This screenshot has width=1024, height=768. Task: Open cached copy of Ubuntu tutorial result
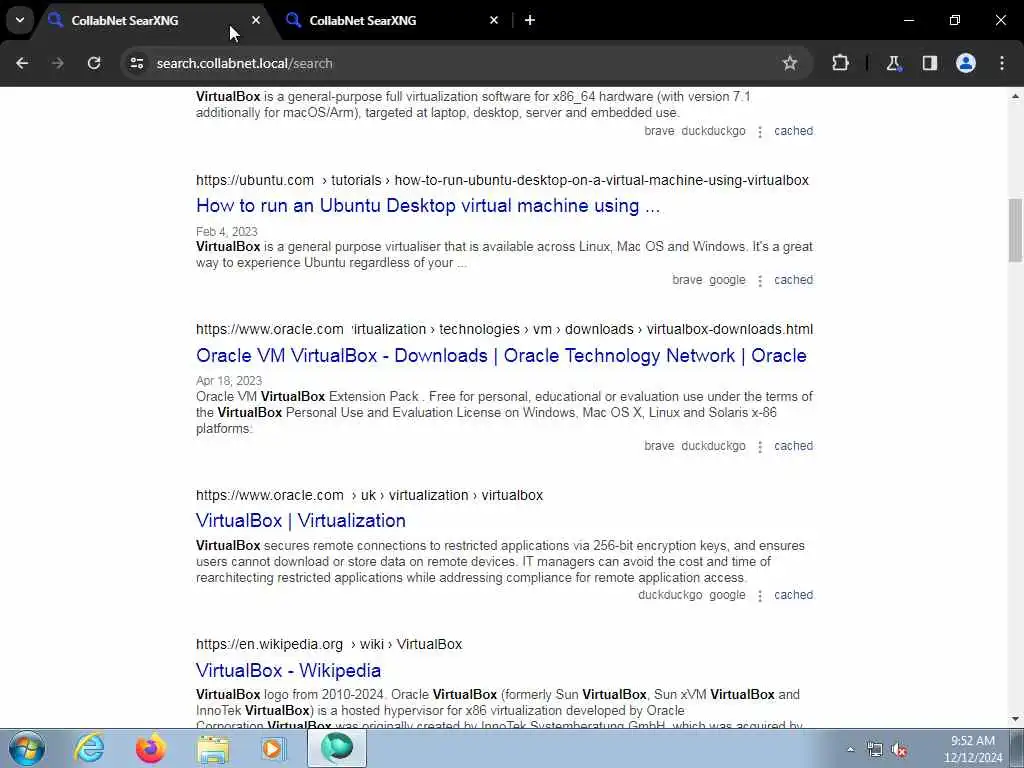[793, 280]
